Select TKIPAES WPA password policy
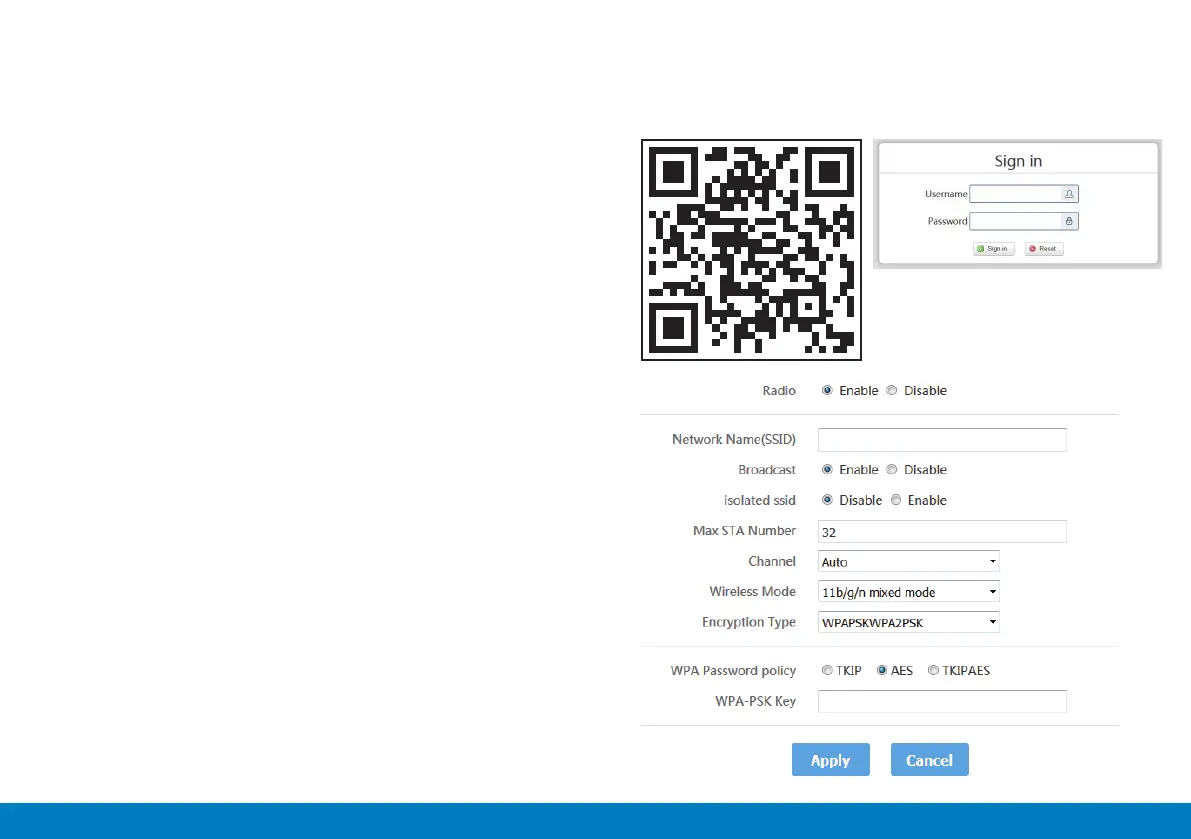The image size is (1191, 839). pos(934,670)
